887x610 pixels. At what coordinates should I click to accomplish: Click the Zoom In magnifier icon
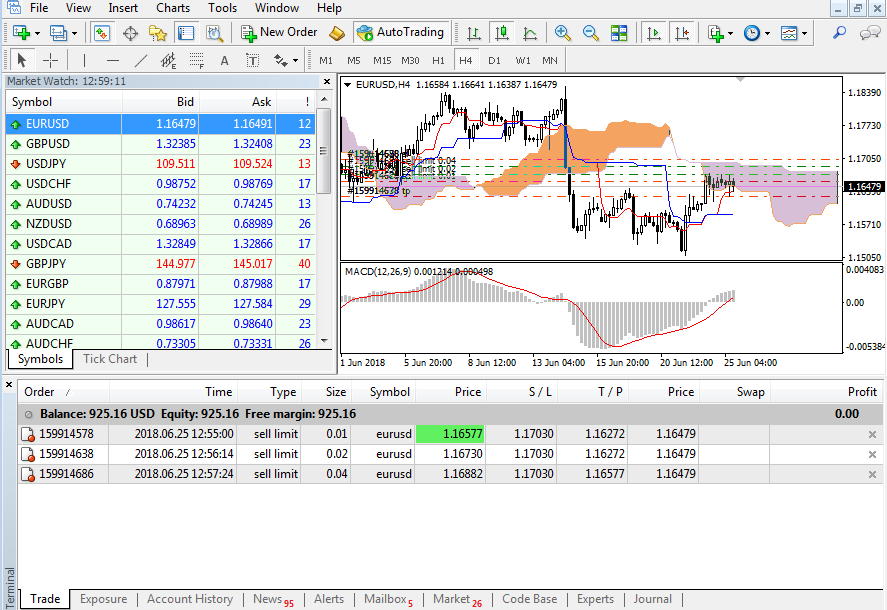(562, 33)
